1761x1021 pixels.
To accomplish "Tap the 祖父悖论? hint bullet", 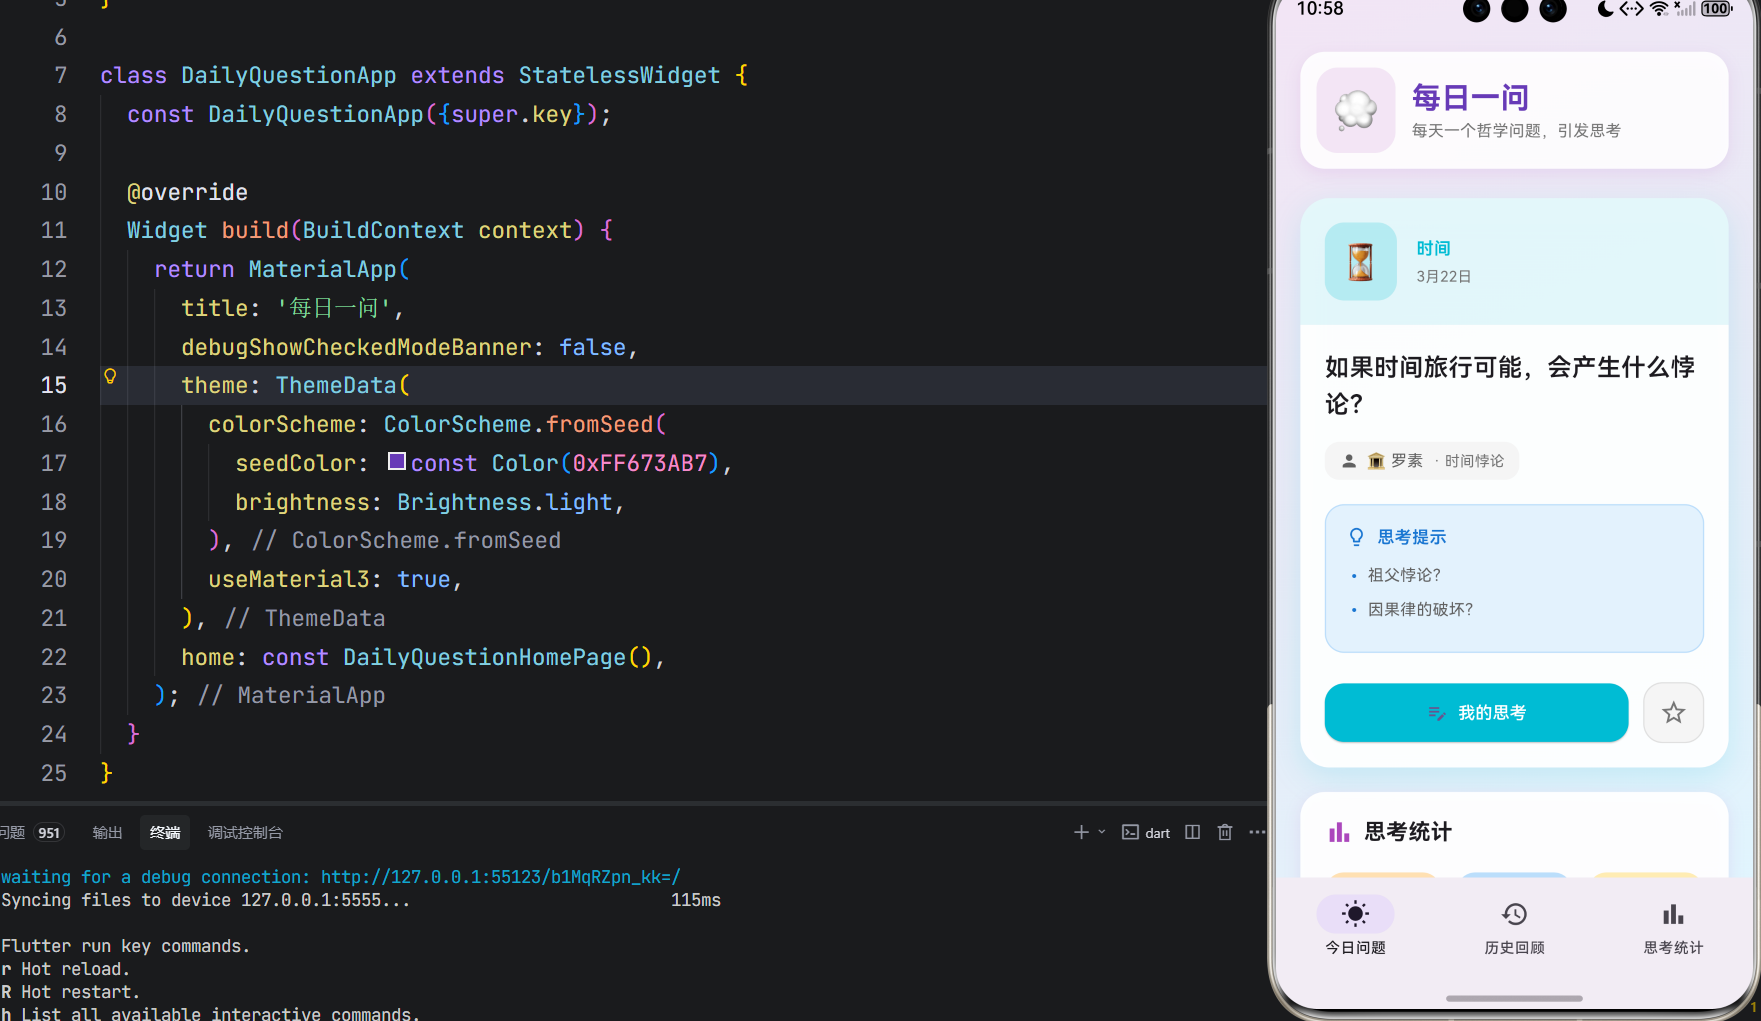I will (1404, 575).
